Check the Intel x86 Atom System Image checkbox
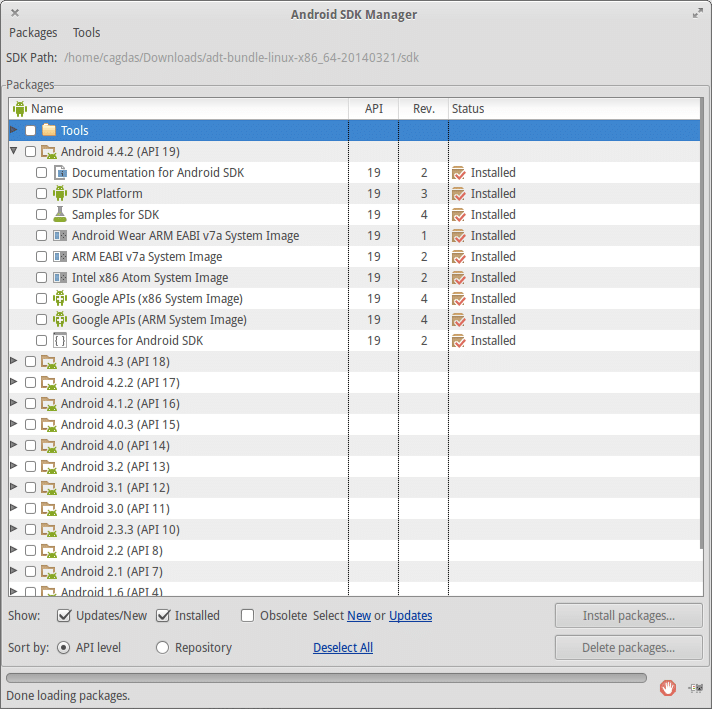 click(x=41, y=278)
